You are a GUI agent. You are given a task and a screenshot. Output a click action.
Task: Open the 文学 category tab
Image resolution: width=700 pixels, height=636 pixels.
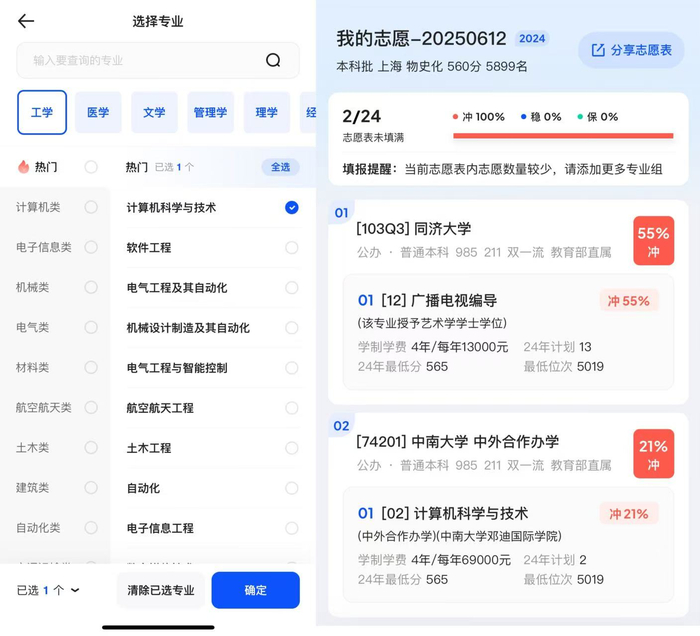click(154, 112)
